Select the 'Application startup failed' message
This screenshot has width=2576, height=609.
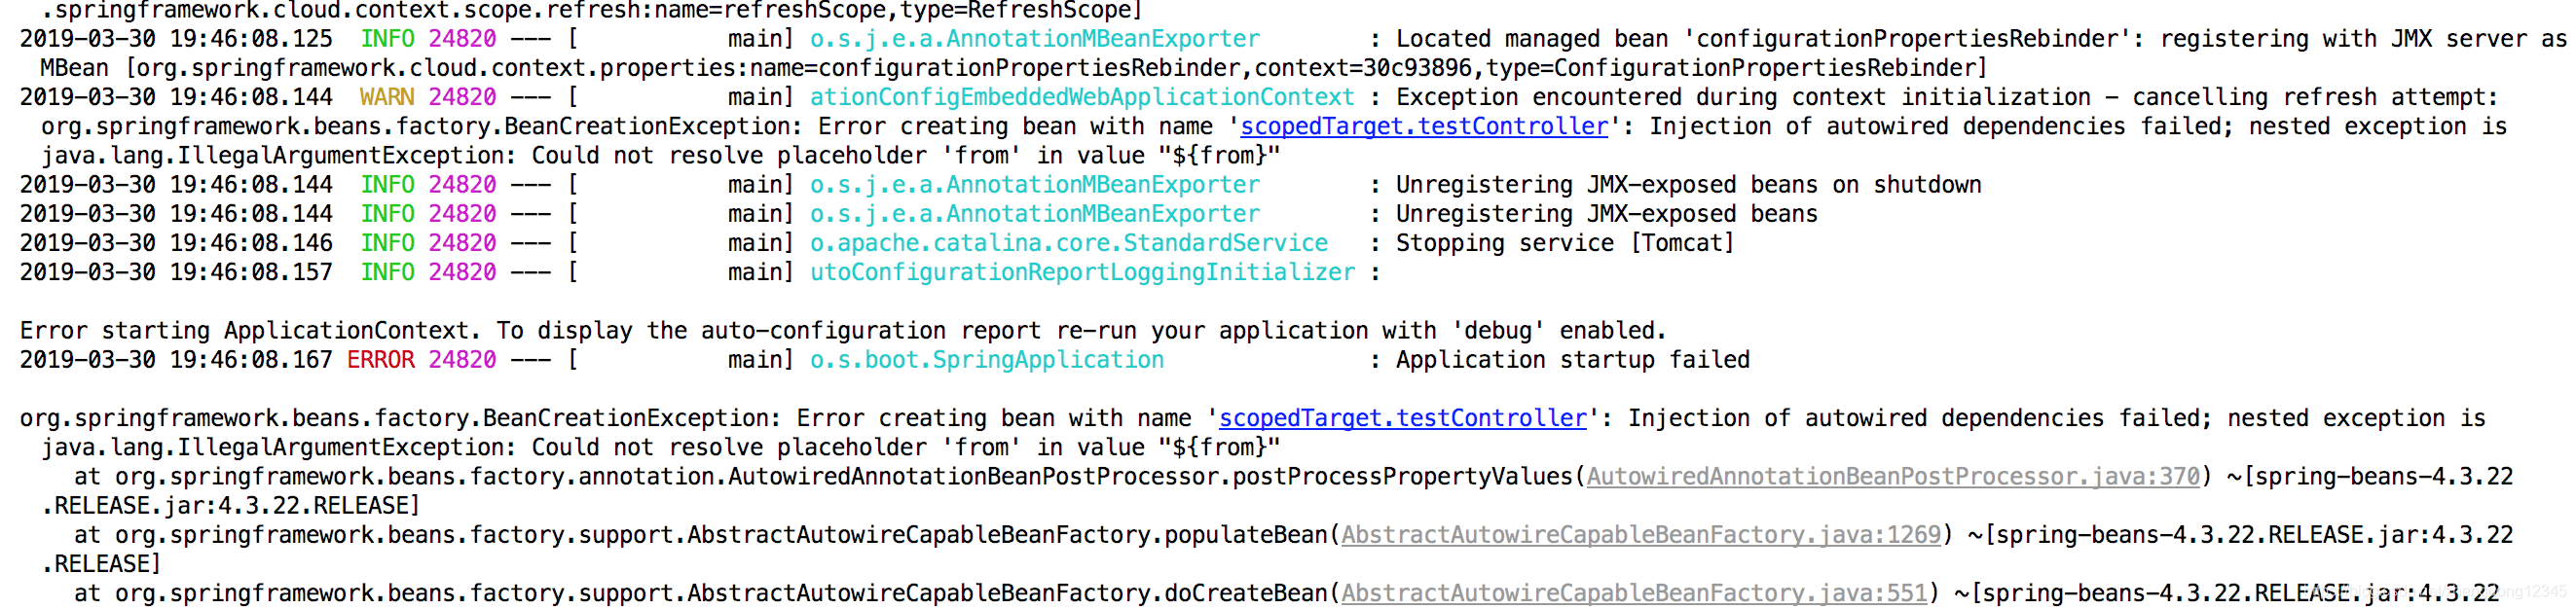[1572, 360]
